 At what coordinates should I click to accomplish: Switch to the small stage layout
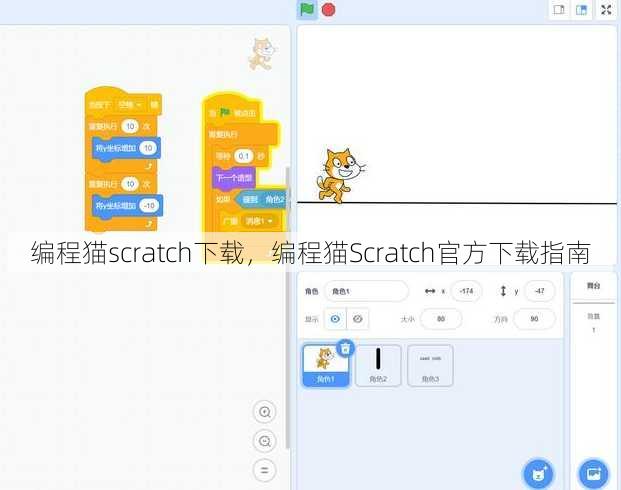(x=559, y=10)
